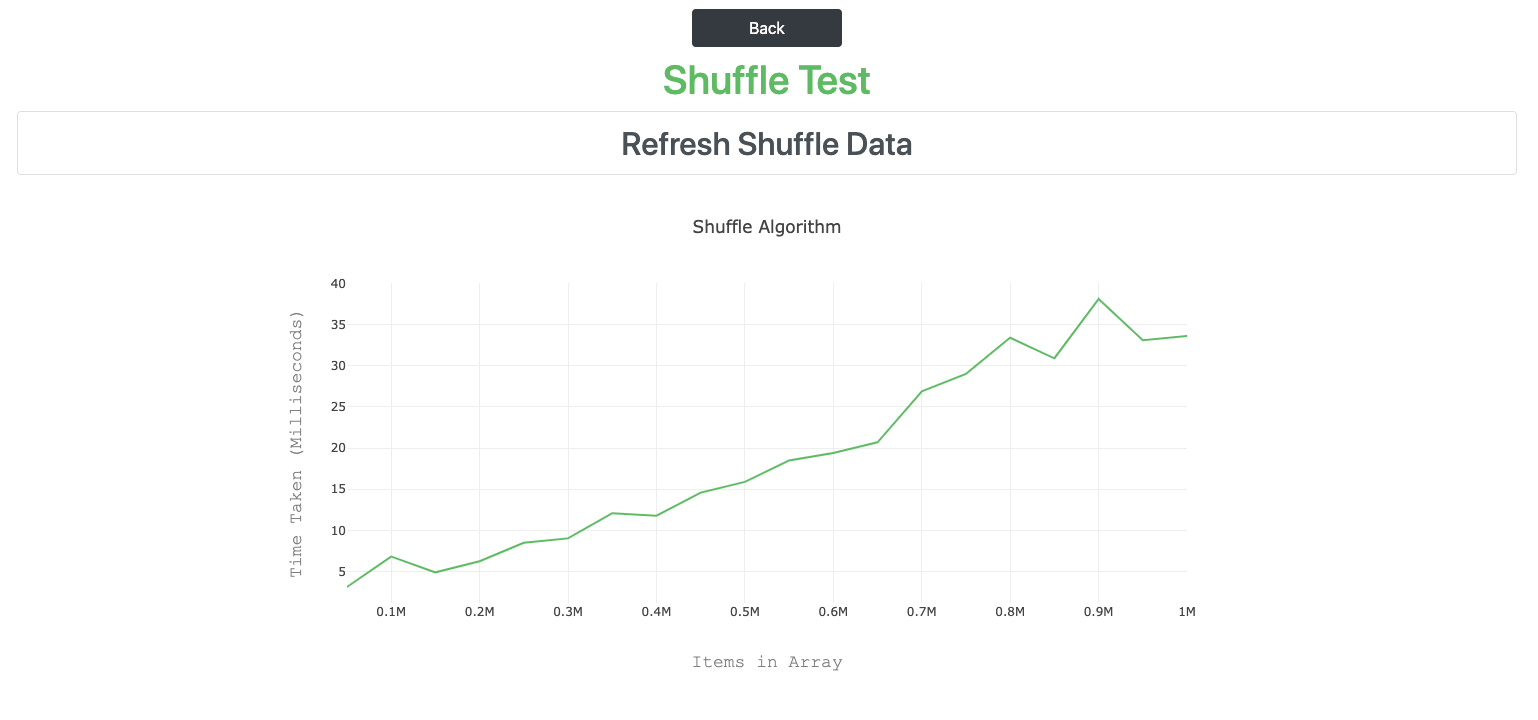The height and width of the screenshot is (720, 1538).
Task: Click the line's small peak at 0.1M
Action: click(391, 556)
